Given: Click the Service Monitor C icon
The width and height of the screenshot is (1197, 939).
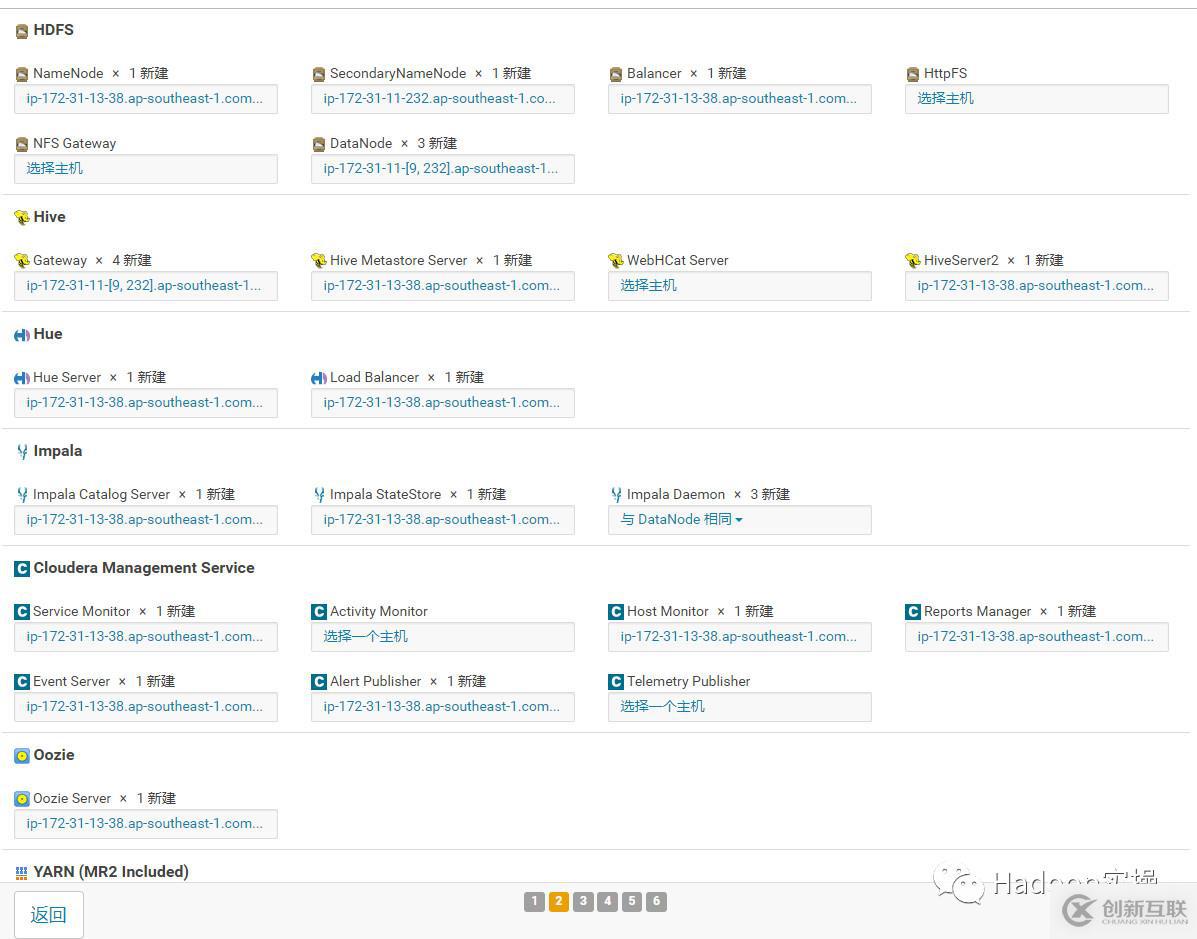Looking at the screenshot, I should [x=22, y=612].
